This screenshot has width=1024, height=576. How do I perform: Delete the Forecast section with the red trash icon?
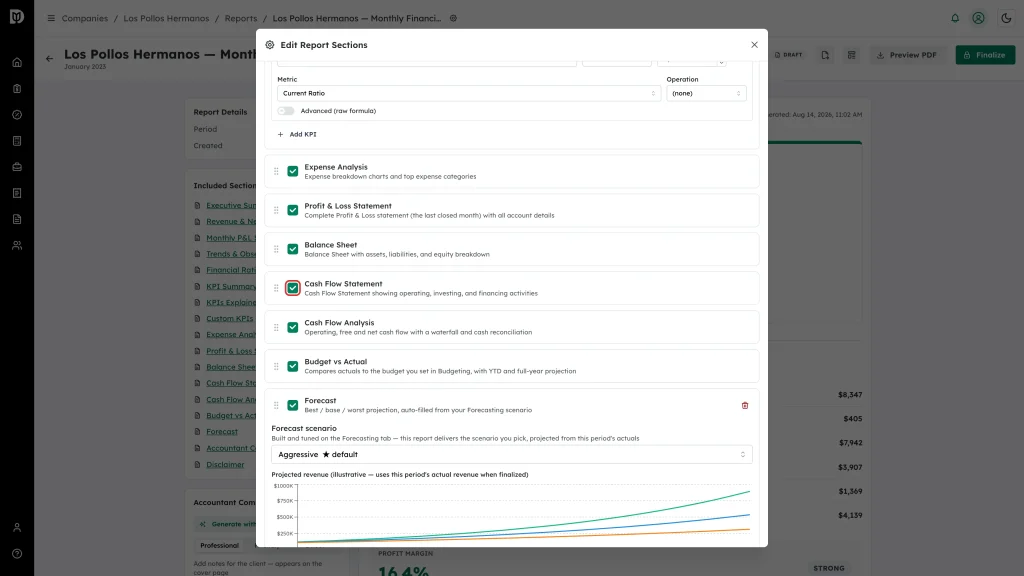745,406
